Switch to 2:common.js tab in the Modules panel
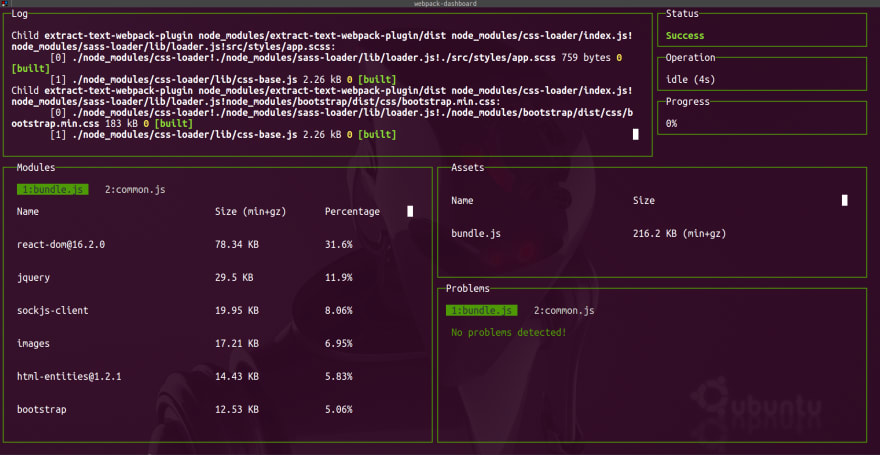Viewport: 880px width, 455px height. (135, 190)
